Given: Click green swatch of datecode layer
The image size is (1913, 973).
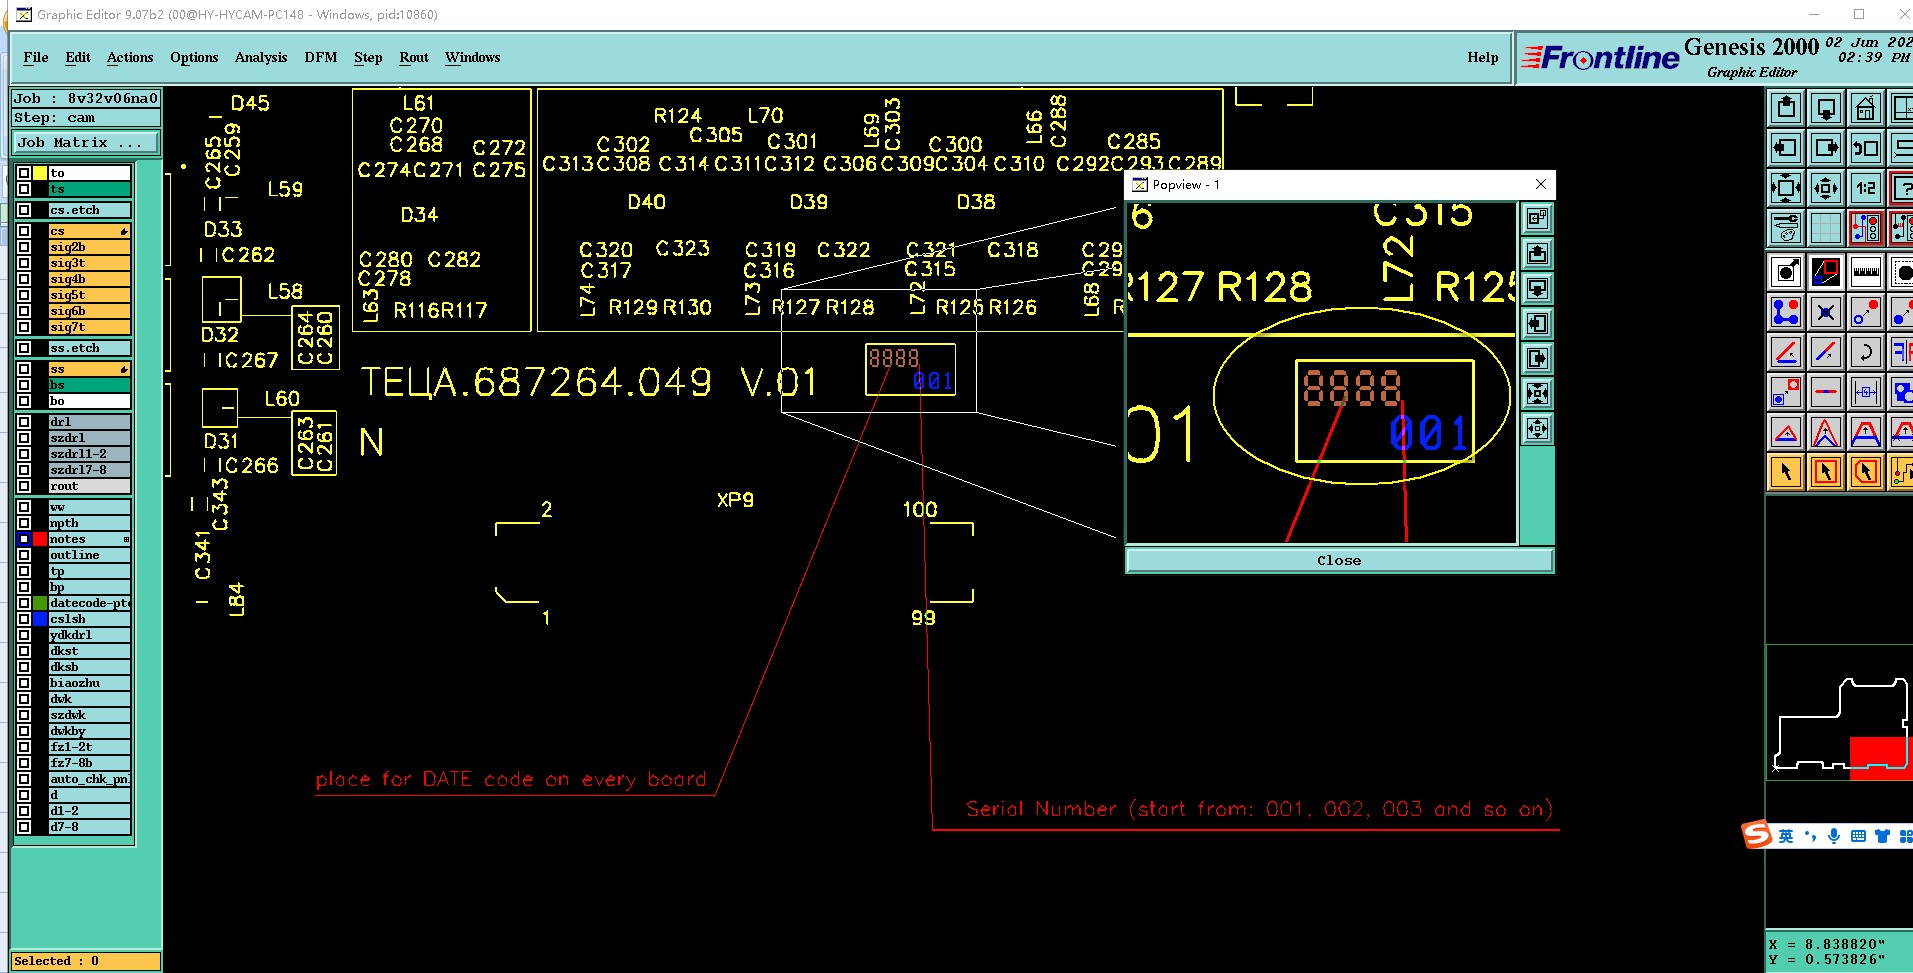Looking at the screenshot, I should coord(40,603).
